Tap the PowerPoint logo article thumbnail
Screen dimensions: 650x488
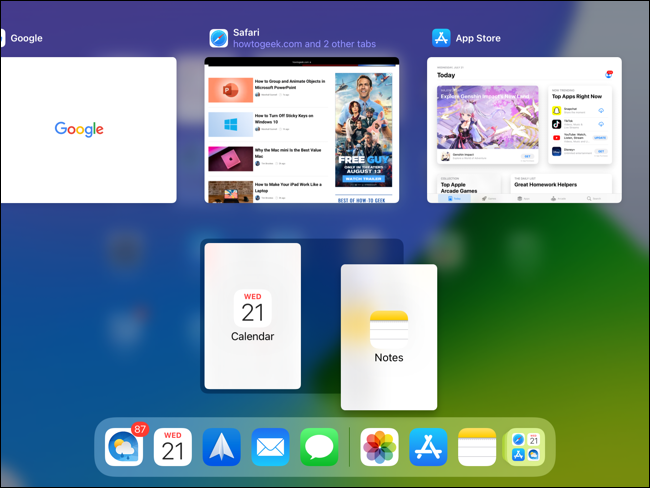click(230, 90)
